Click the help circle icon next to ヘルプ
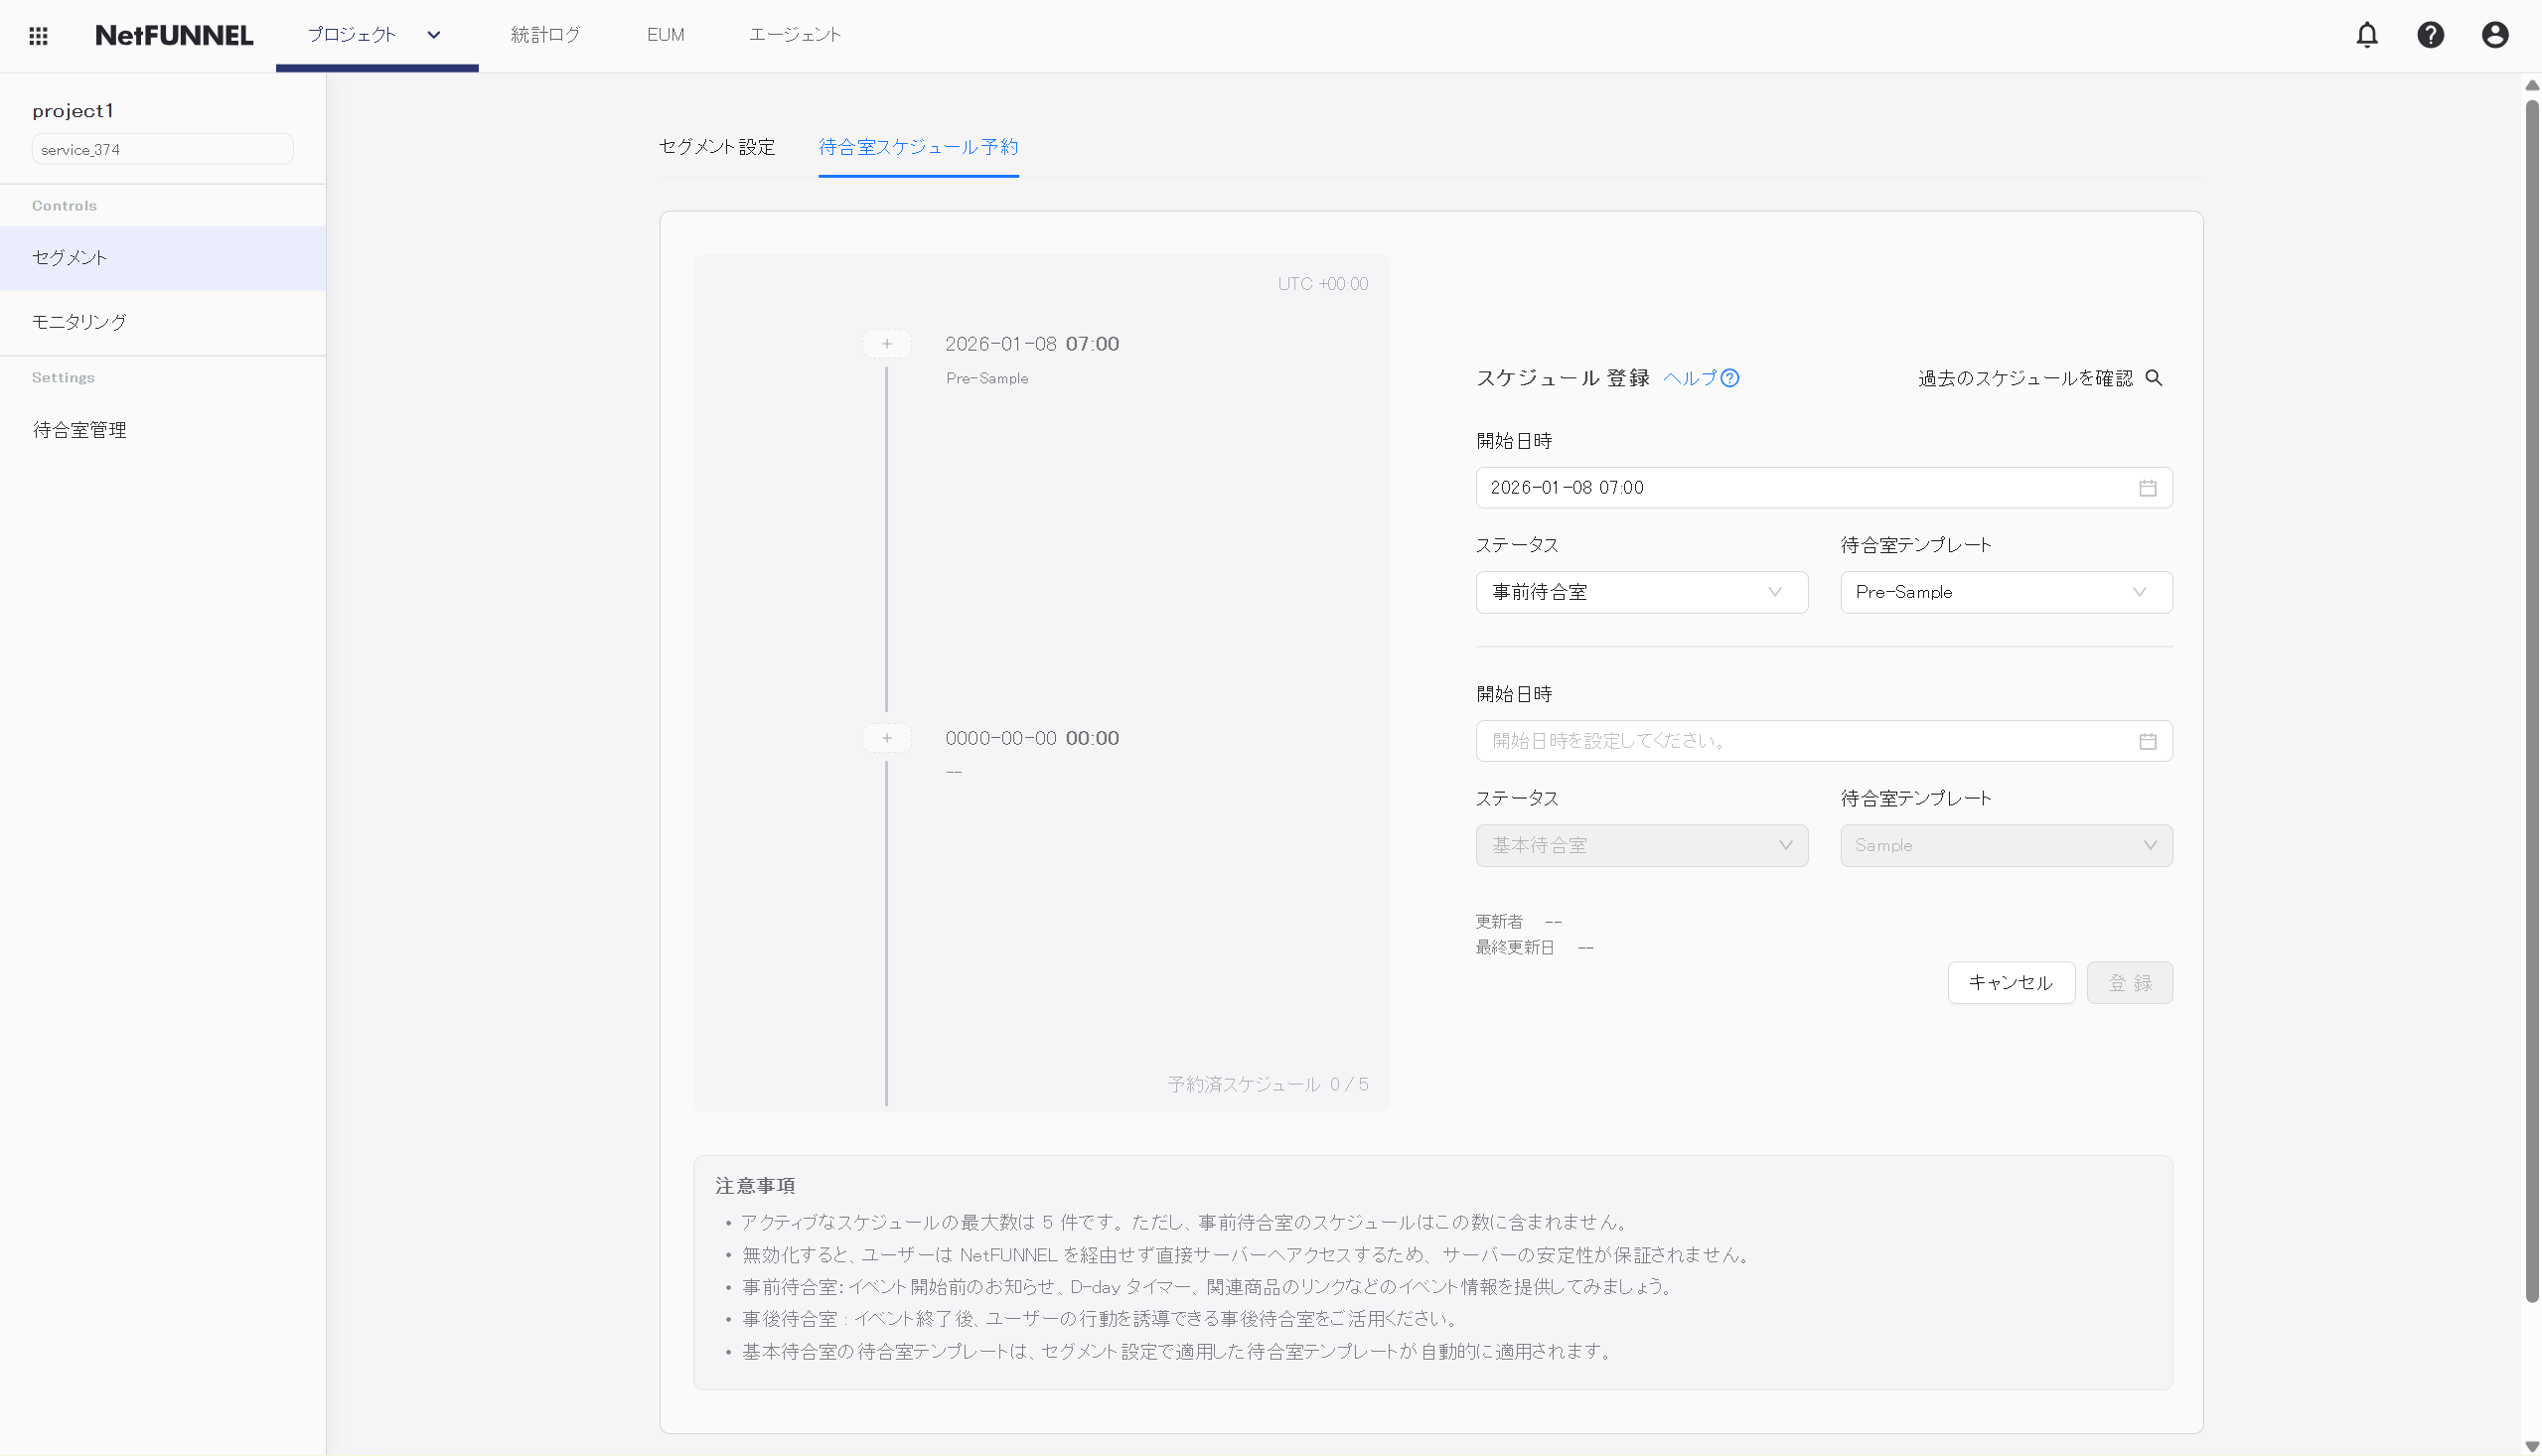 pyautogui.click(x=1730, y=378)
